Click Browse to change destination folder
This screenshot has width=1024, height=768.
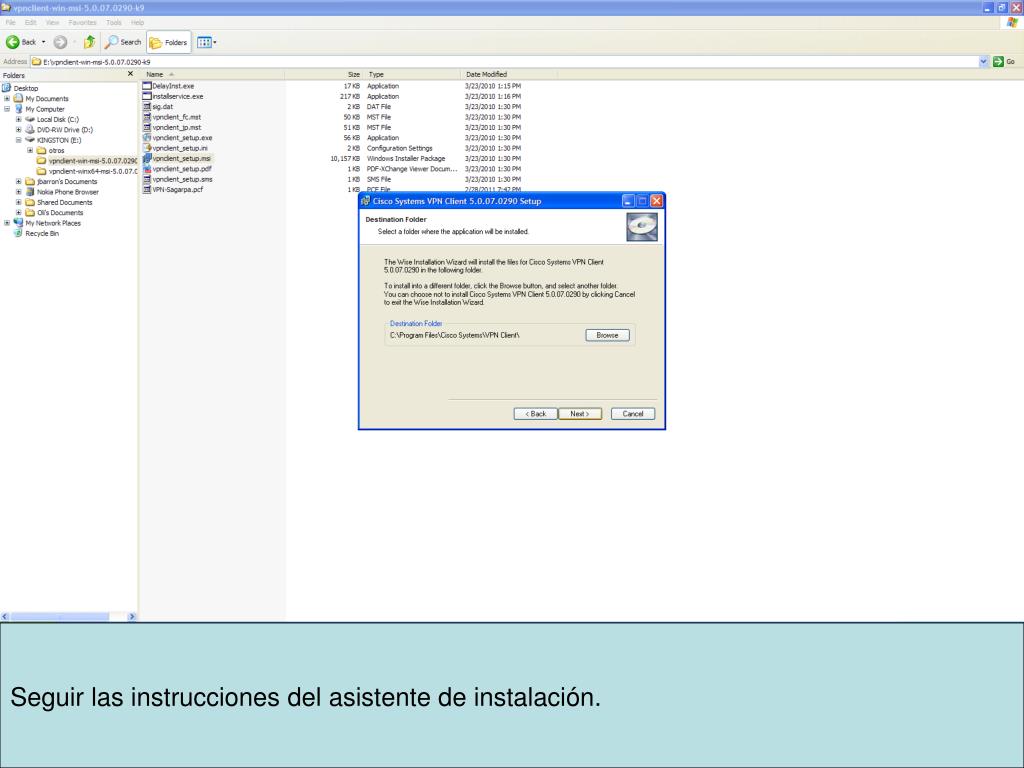607,336
